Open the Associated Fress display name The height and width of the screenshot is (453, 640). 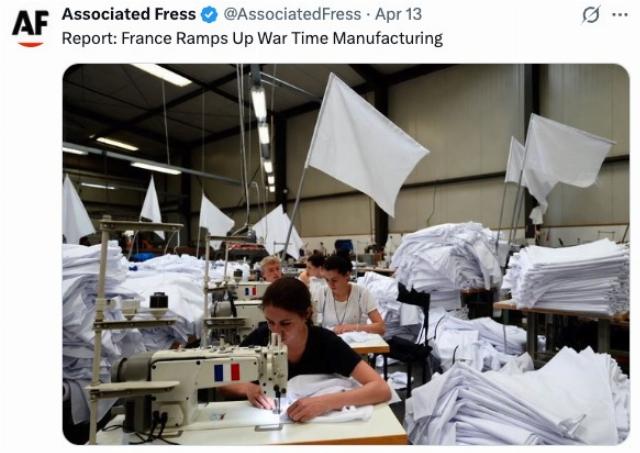point(129,14)
